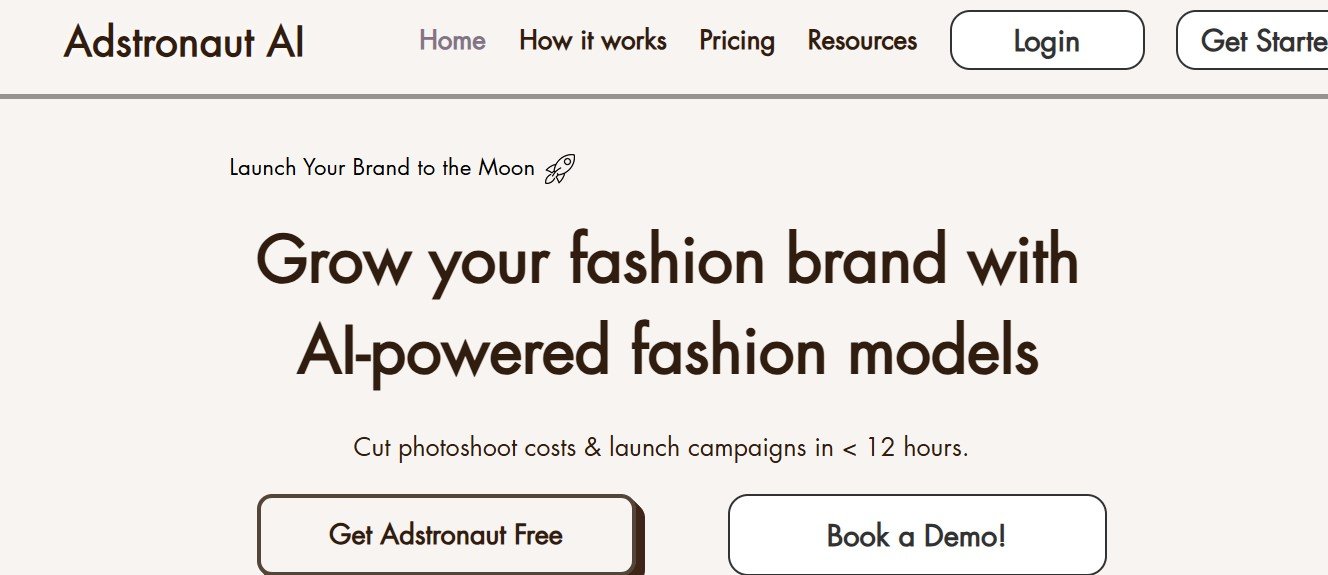Click the rocket icon beside the tagline

pyautogui.click(x=559, y=169)
